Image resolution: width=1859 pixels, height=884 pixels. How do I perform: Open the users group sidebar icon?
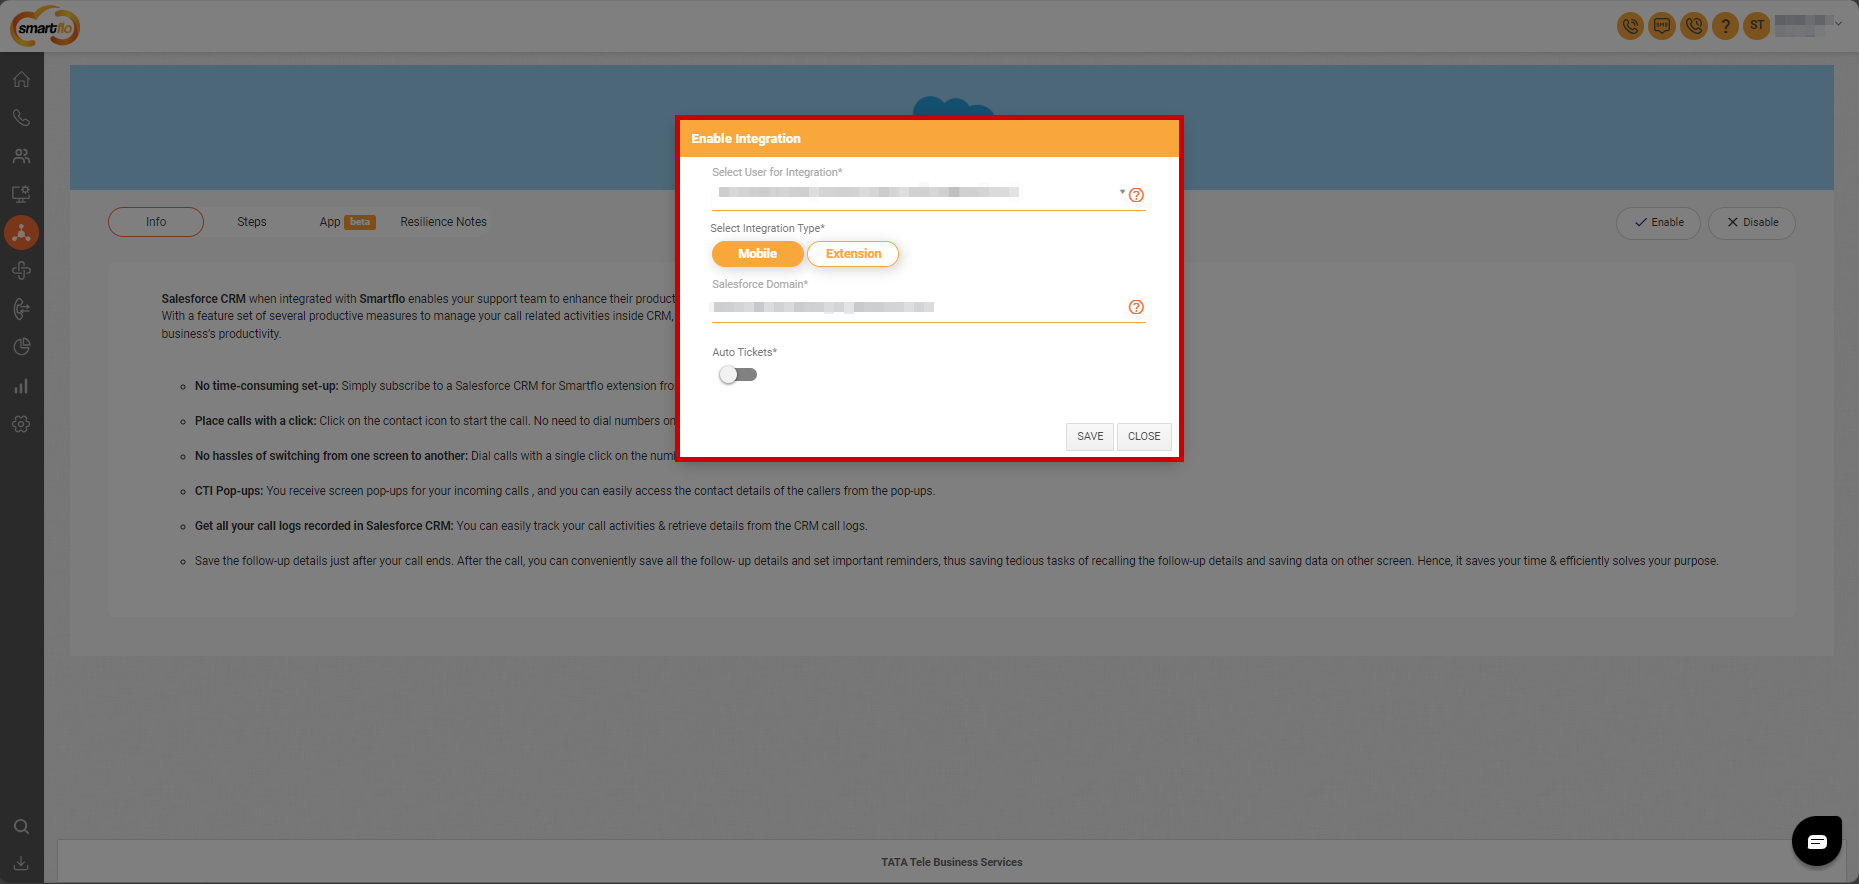[x=21, y=156]
